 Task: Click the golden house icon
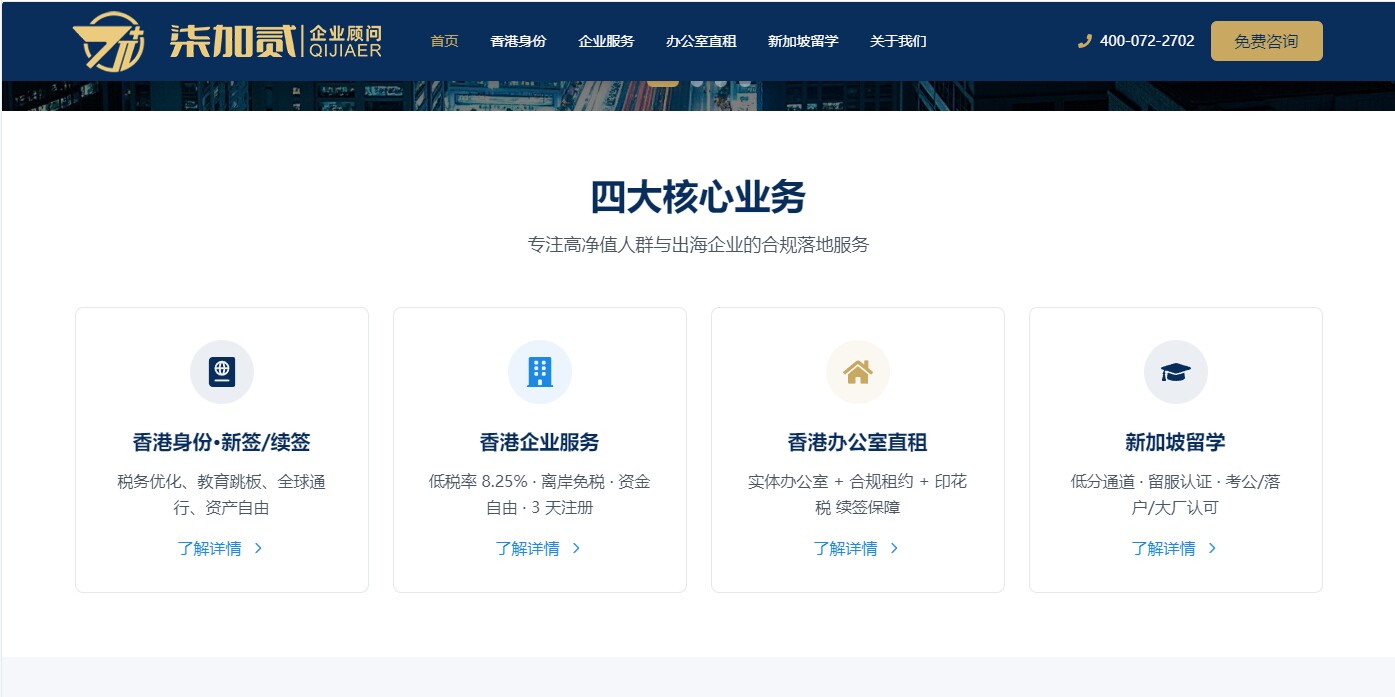point(858,372)
